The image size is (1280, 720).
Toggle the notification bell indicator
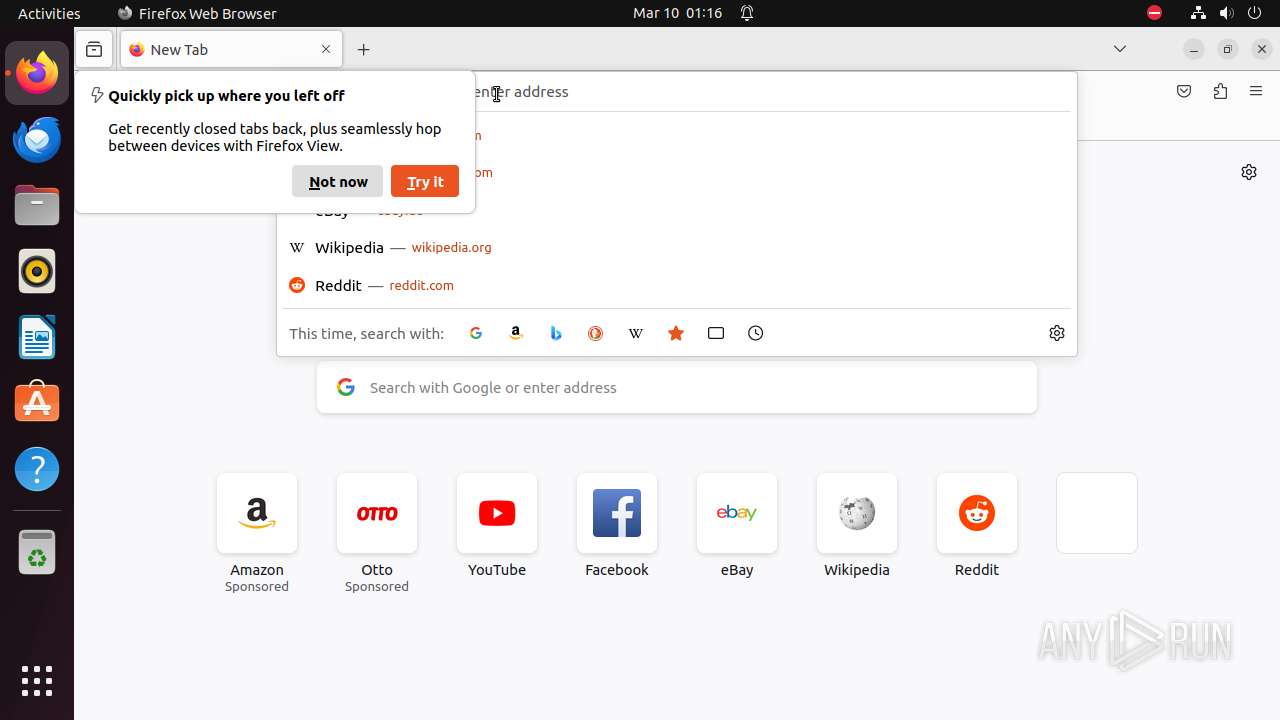[747, 13]
